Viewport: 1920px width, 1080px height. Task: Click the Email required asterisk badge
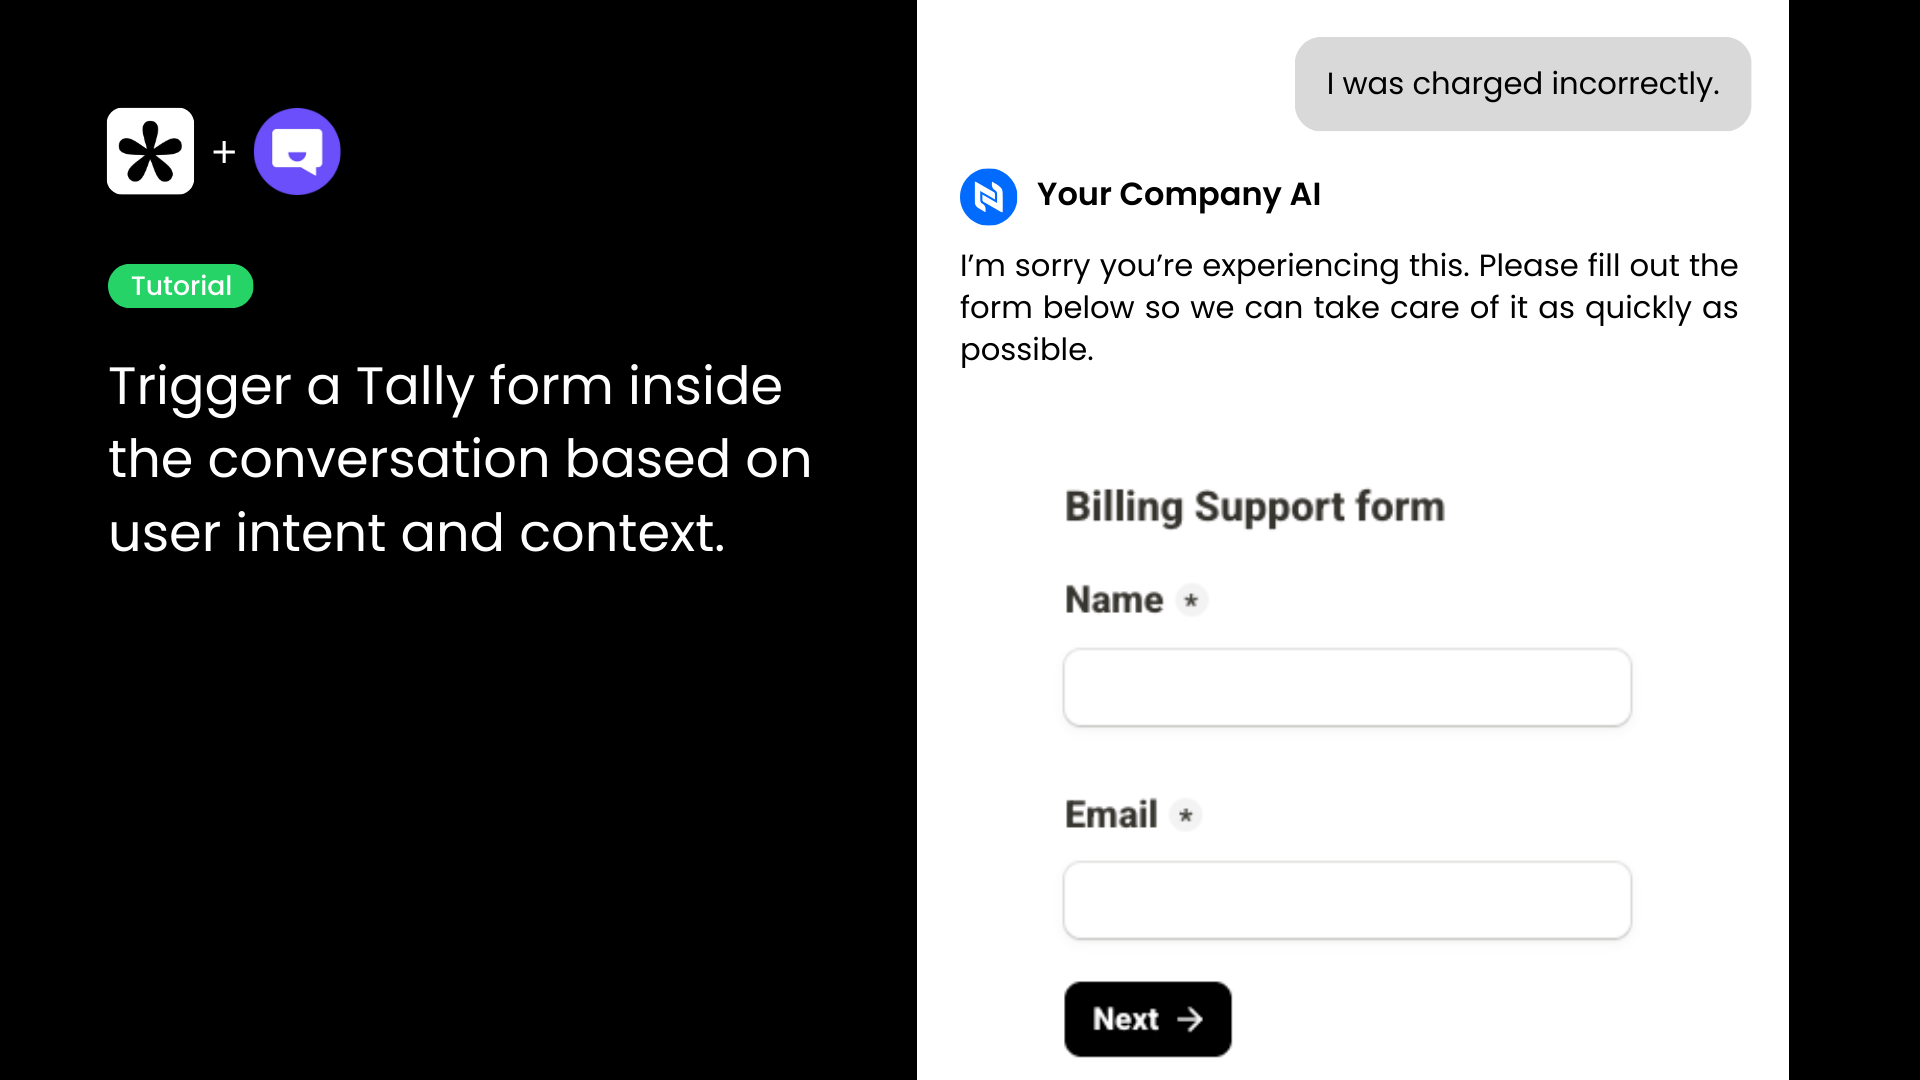pyautogui.click(x=1186, y=815)
